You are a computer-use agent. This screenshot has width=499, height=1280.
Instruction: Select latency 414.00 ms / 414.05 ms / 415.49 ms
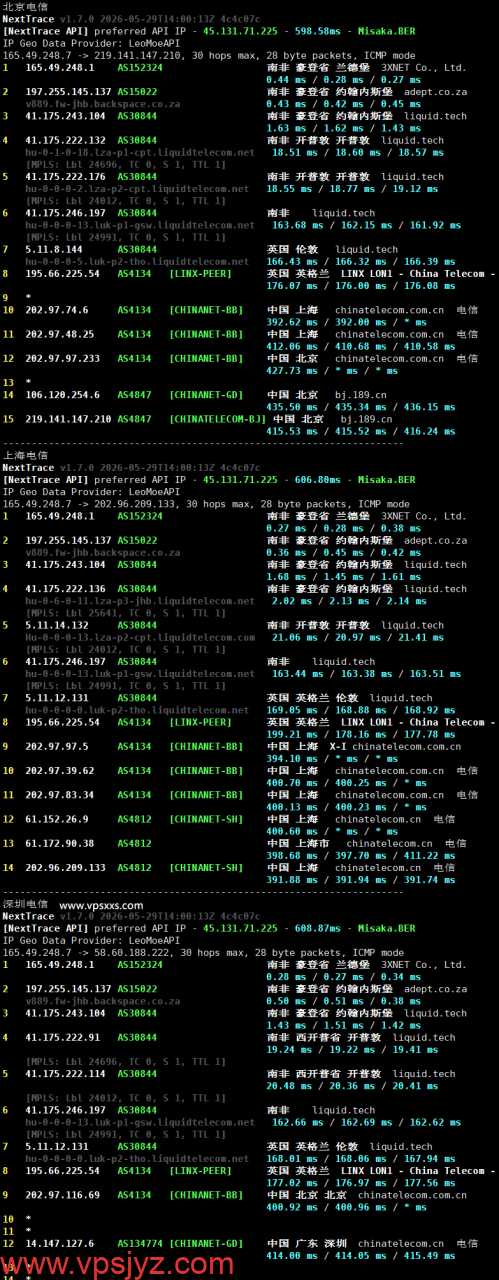point(361,1255)
